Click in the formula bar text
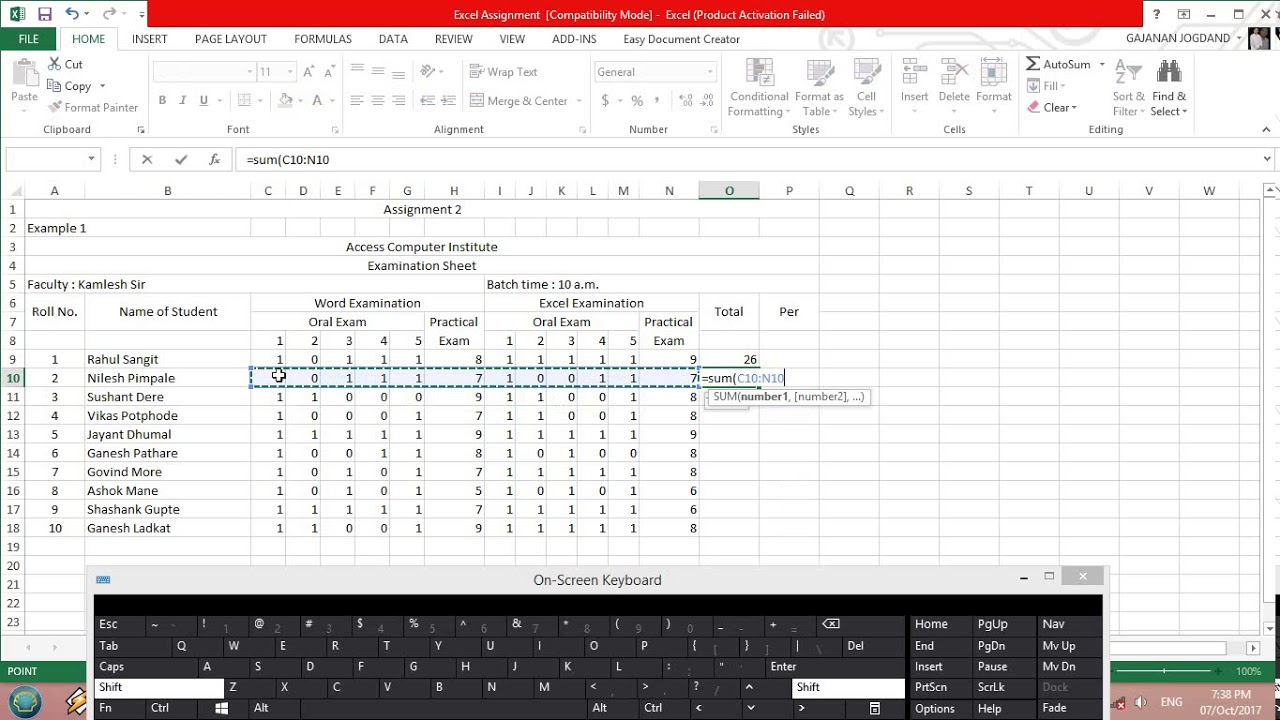1280x720 pixels. (x=288, y=159)
